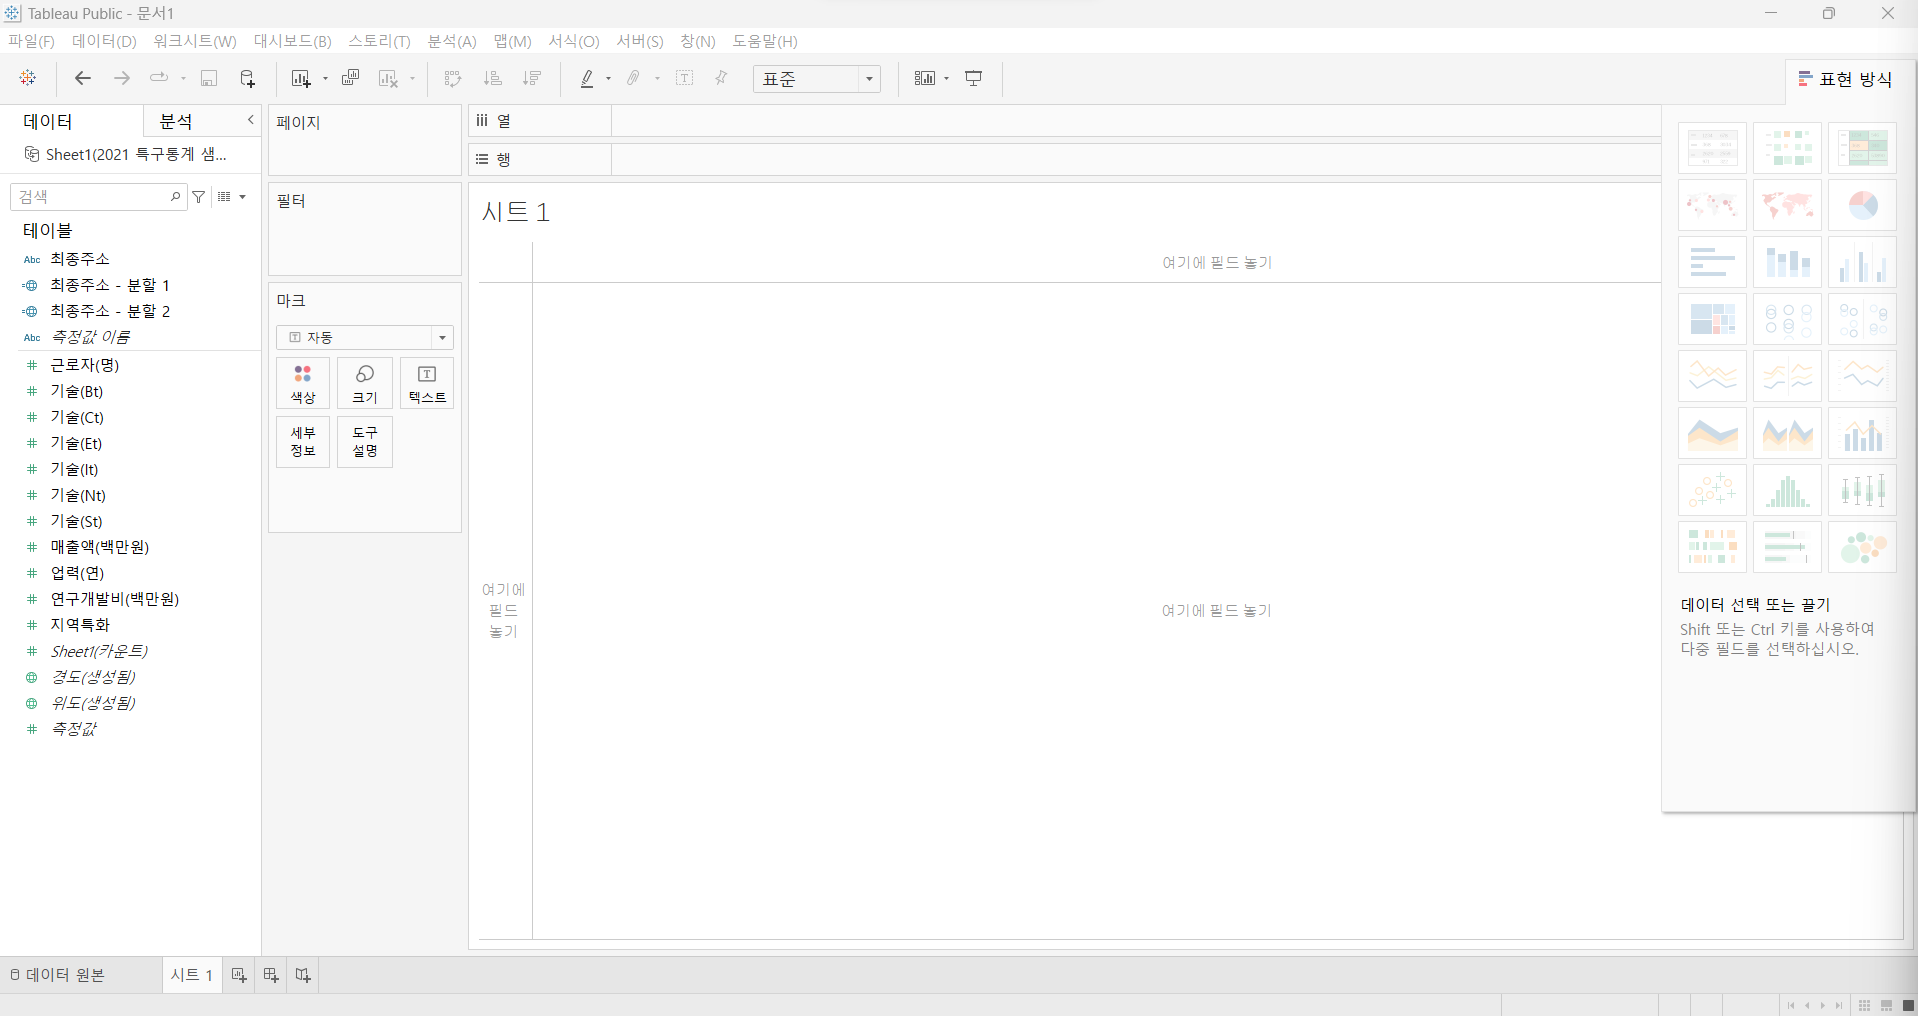Open the 대시보드(B) menu
1918x1016 pixels.
tap(292, 41)
